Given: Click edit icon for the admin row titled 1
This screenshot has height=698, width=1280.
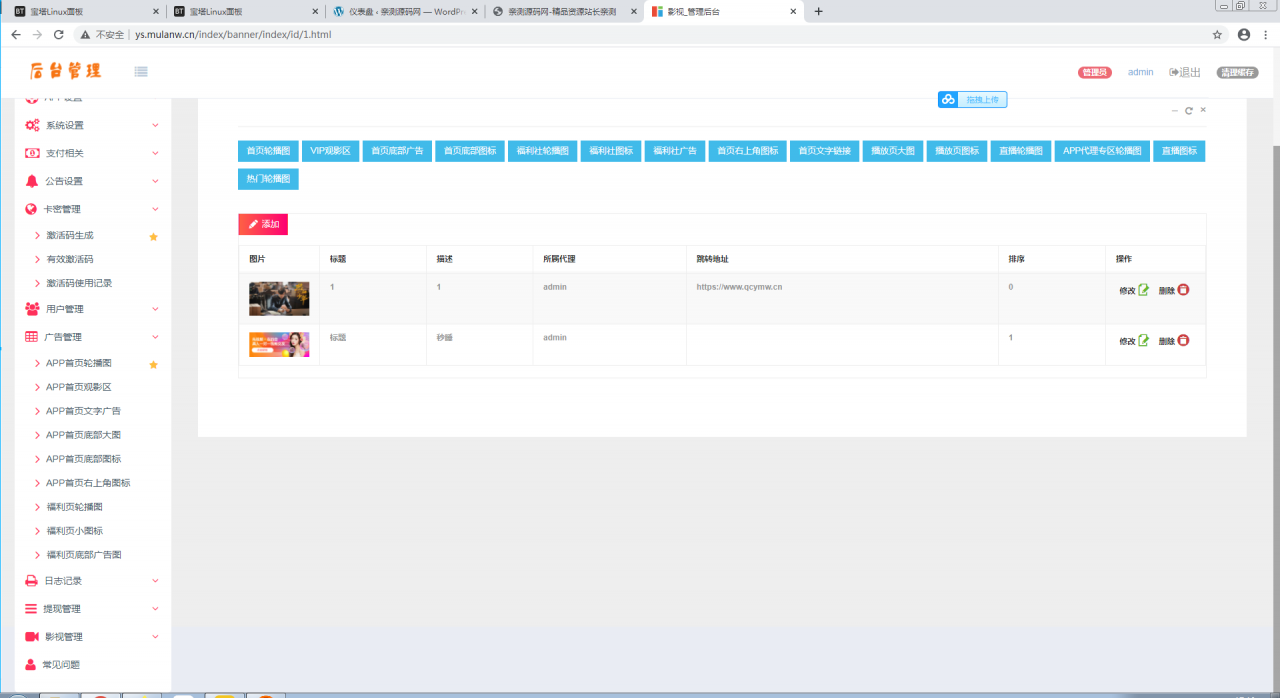Looking at the screenshot, I should [x=1144, y=290].
